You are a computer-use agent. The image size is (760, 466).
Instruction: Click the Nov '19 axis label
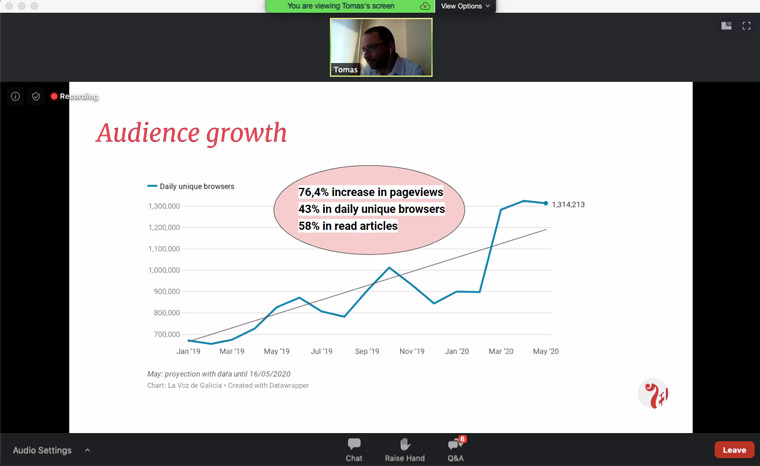tap(412, 351)
